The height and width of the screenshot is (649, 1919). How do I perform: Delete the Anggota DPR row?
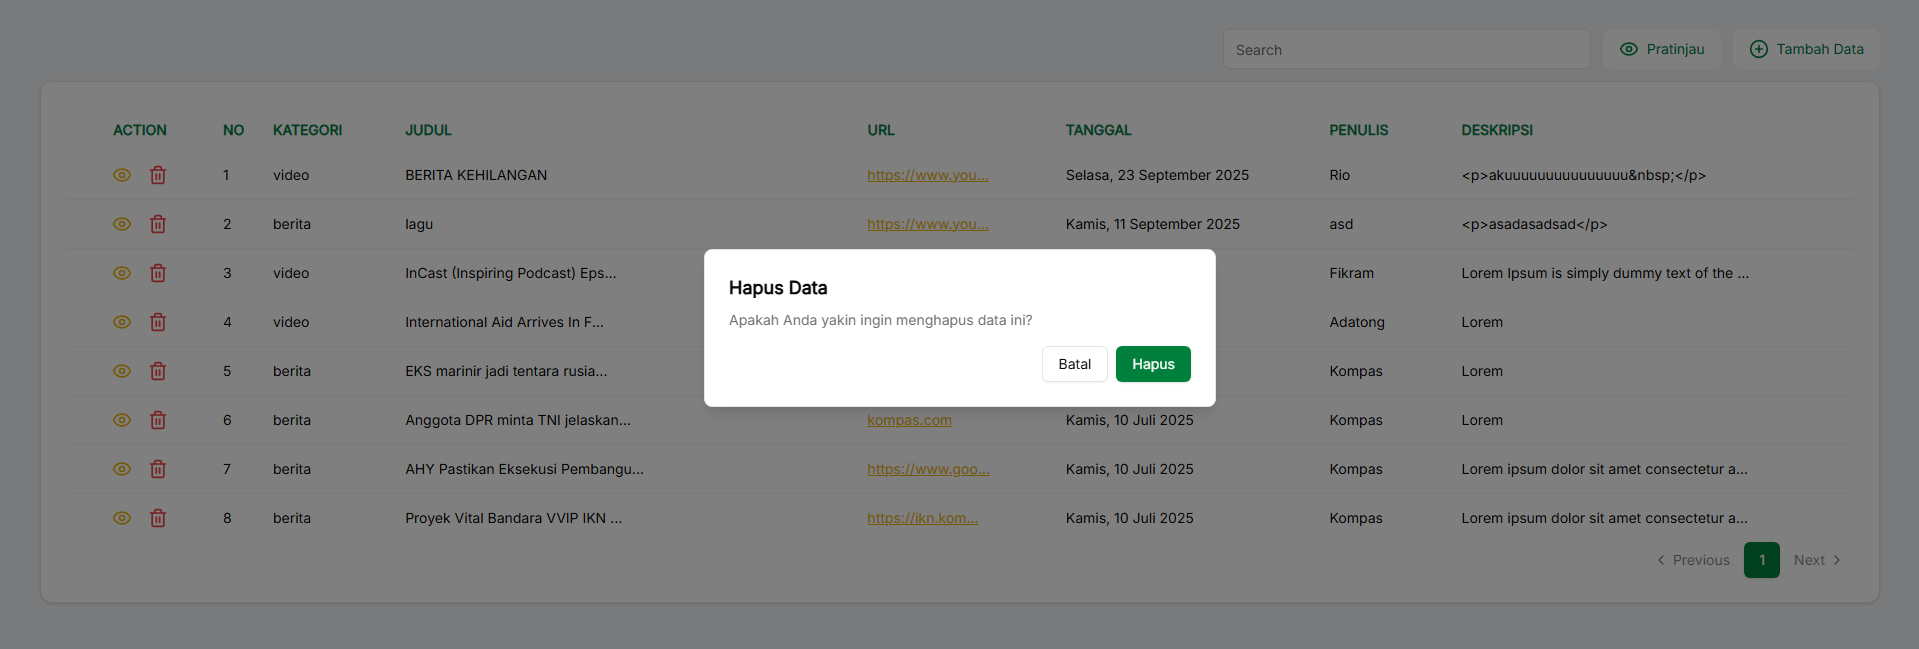(158, 420)
